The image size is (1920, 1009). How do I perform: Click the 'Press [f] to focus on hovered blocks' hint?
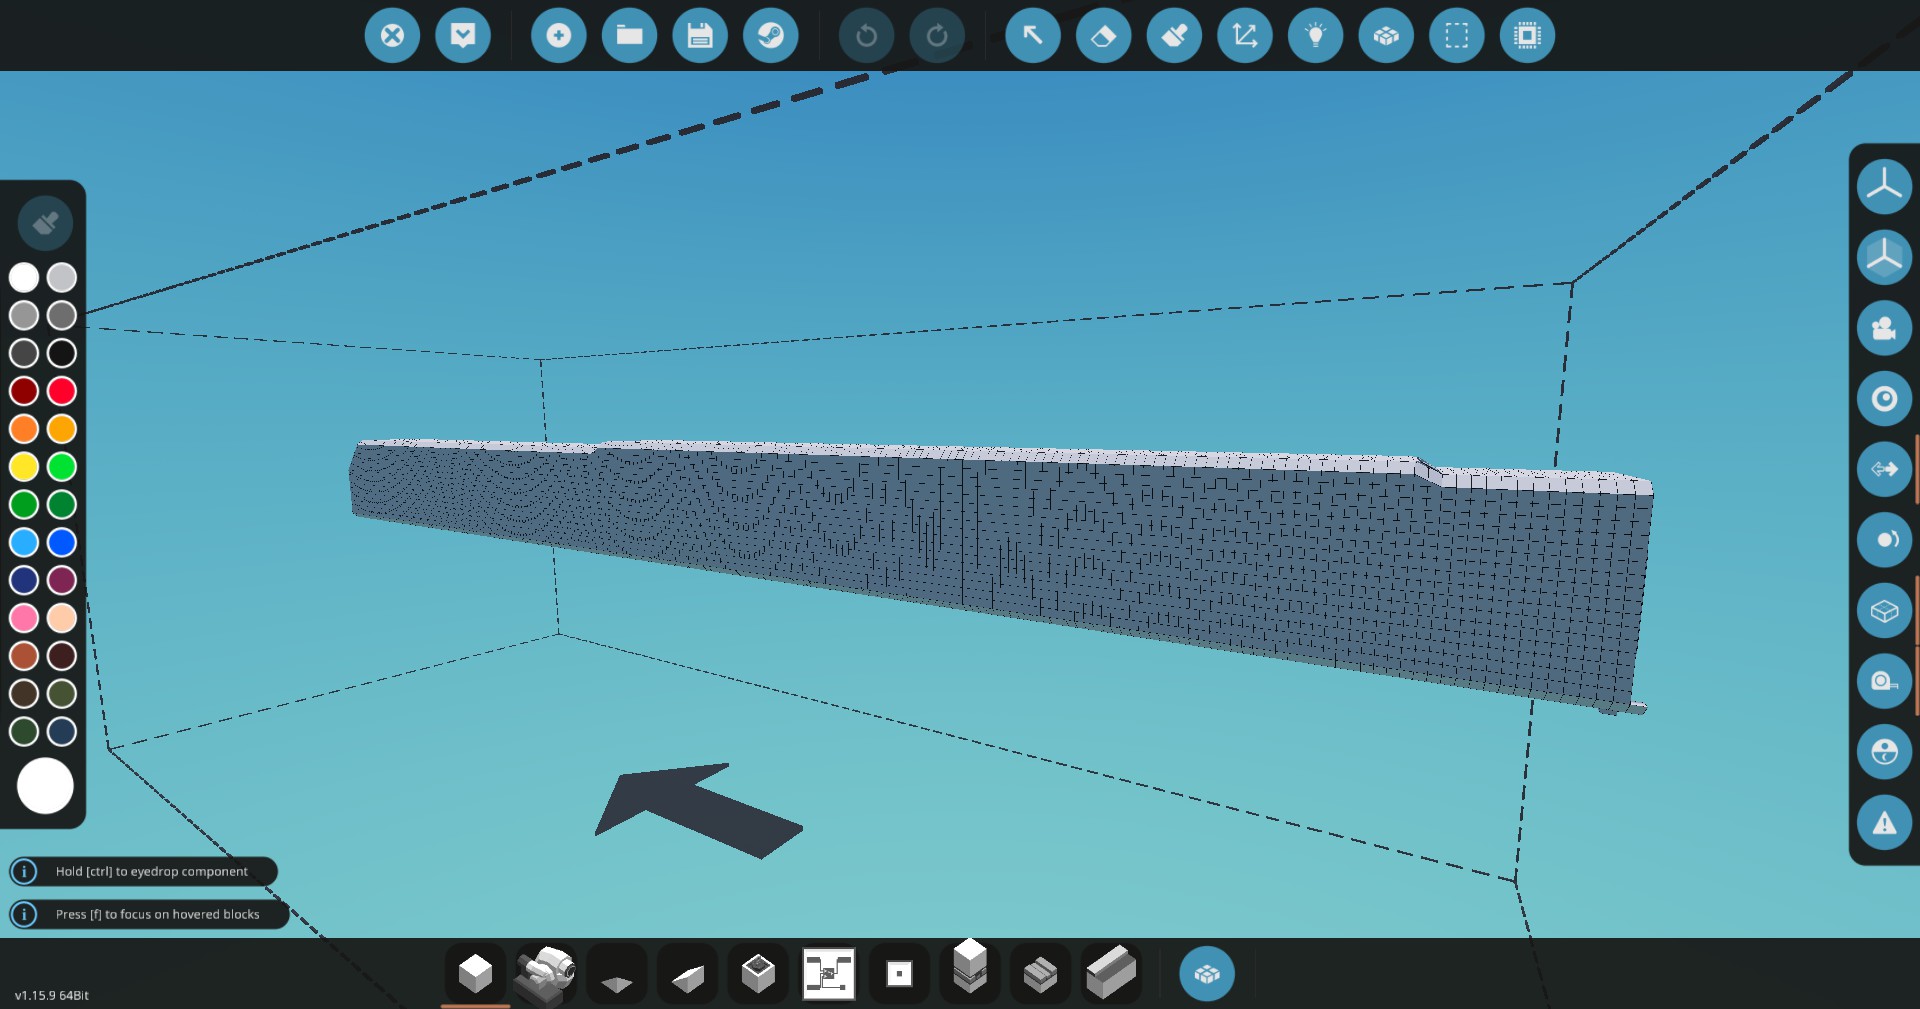click(149, 915)
